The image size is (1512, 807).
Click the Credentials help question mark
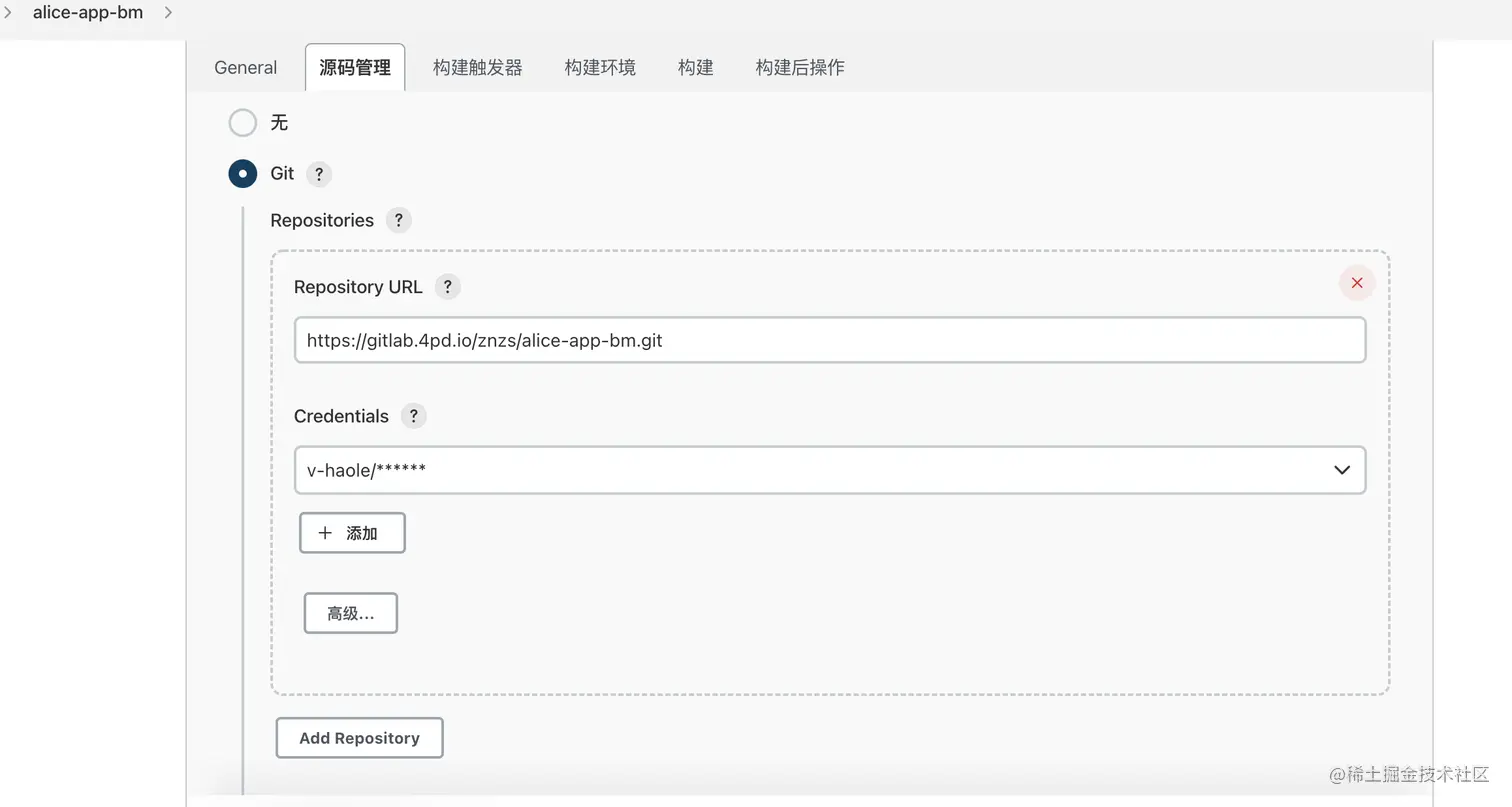point(413,416)
